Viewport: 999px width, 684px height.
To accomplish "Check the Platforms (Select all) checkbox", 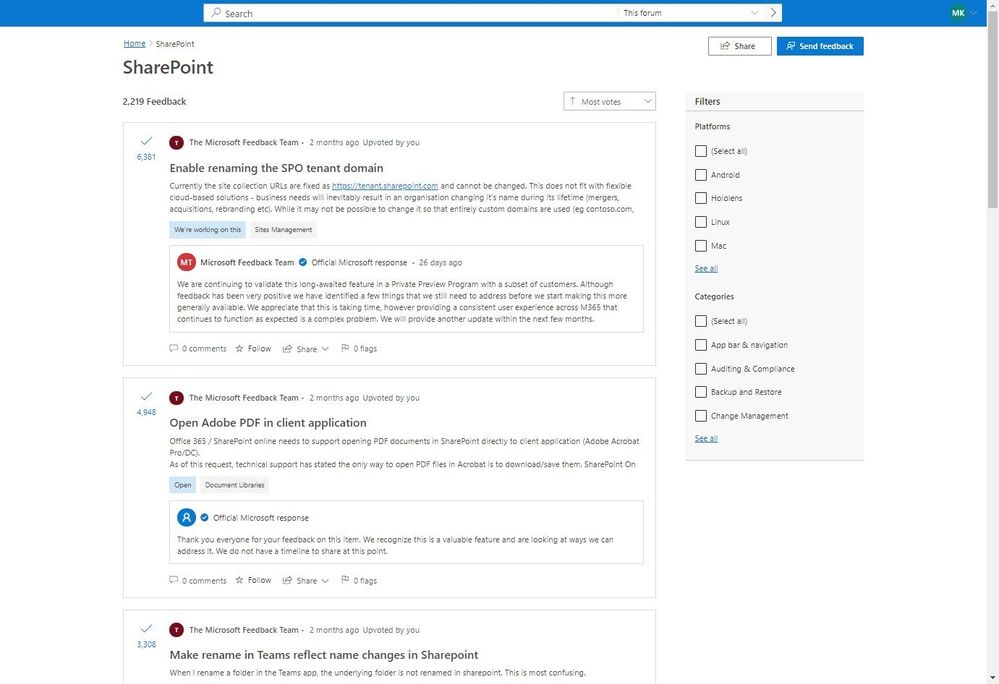I will coord(701,151).
